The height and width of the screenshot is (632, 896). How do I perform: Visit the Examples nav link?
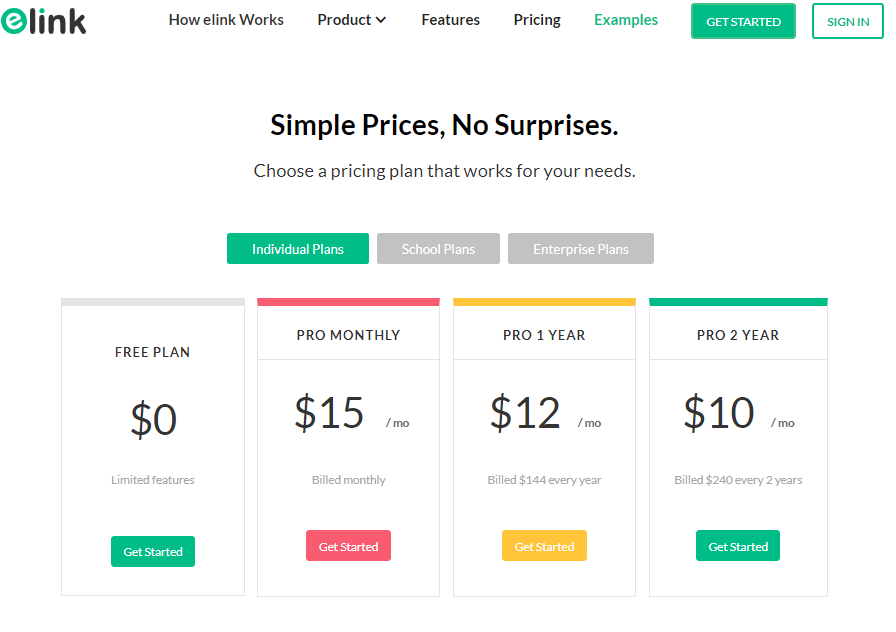[626, 20]
